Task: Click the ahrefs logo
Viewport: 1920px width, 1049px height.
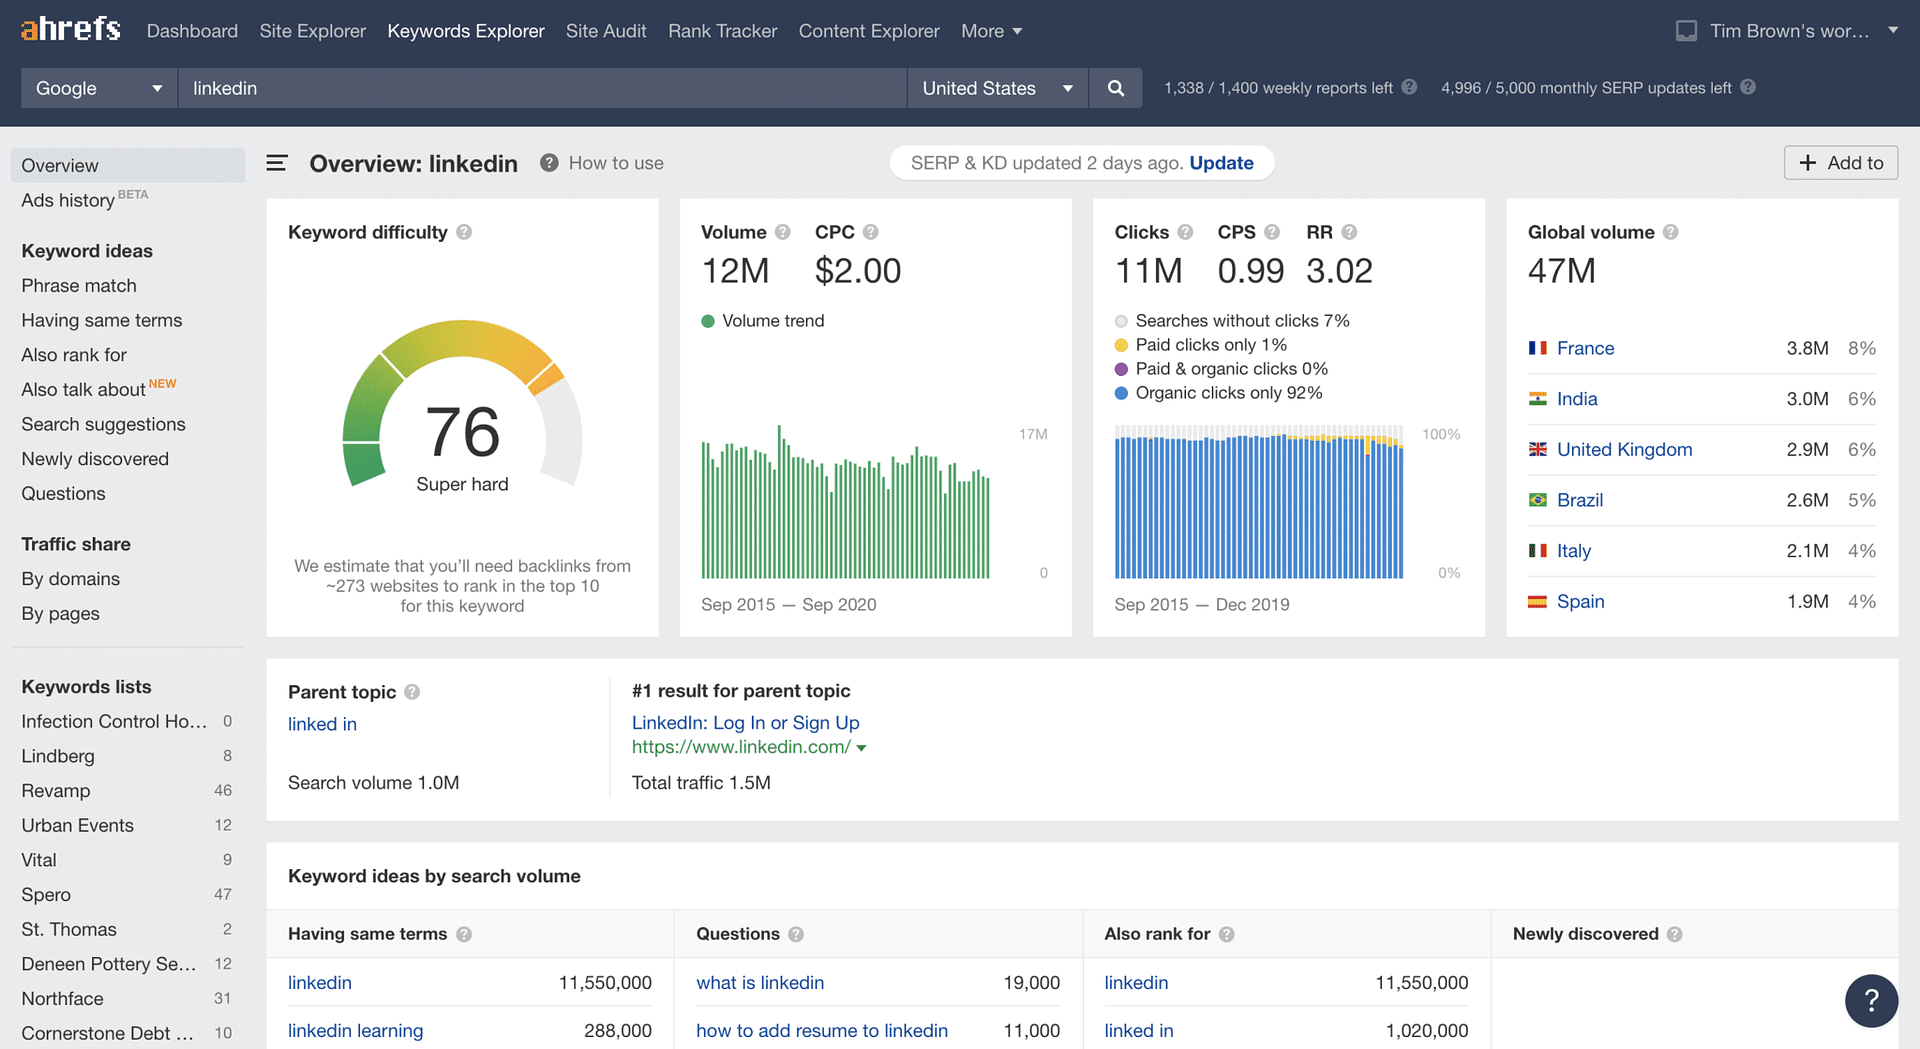Action: [70, 29]
